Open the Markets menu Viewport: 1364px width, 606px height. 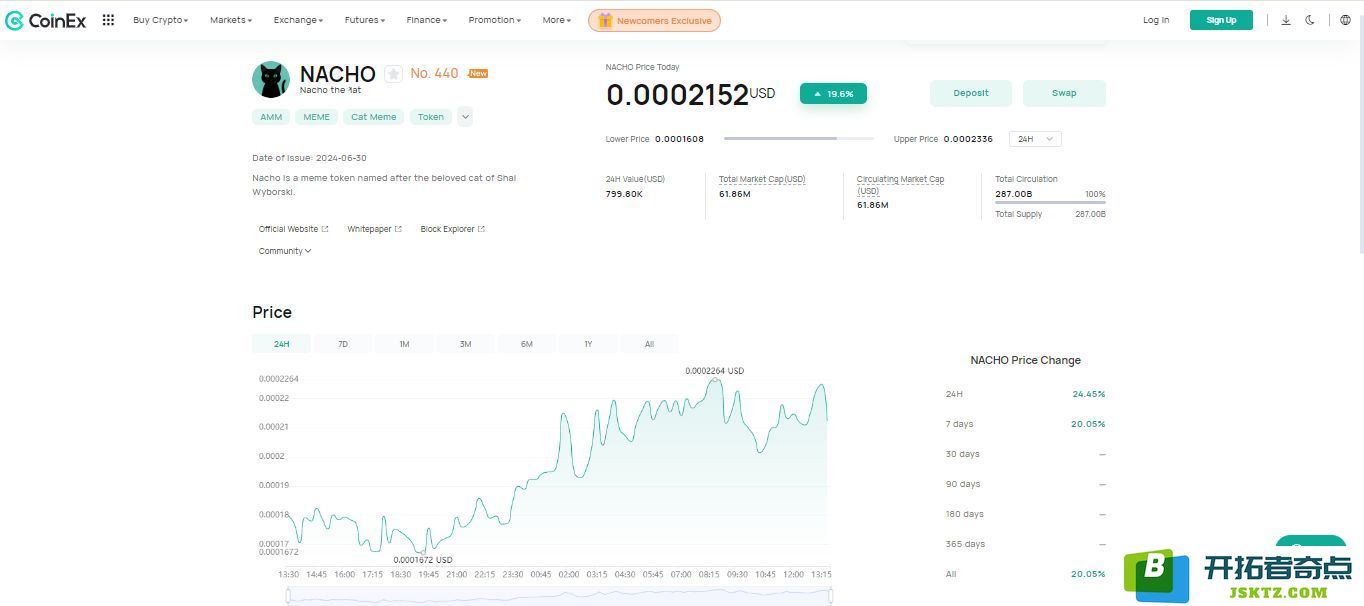click(x=231, y=20)
